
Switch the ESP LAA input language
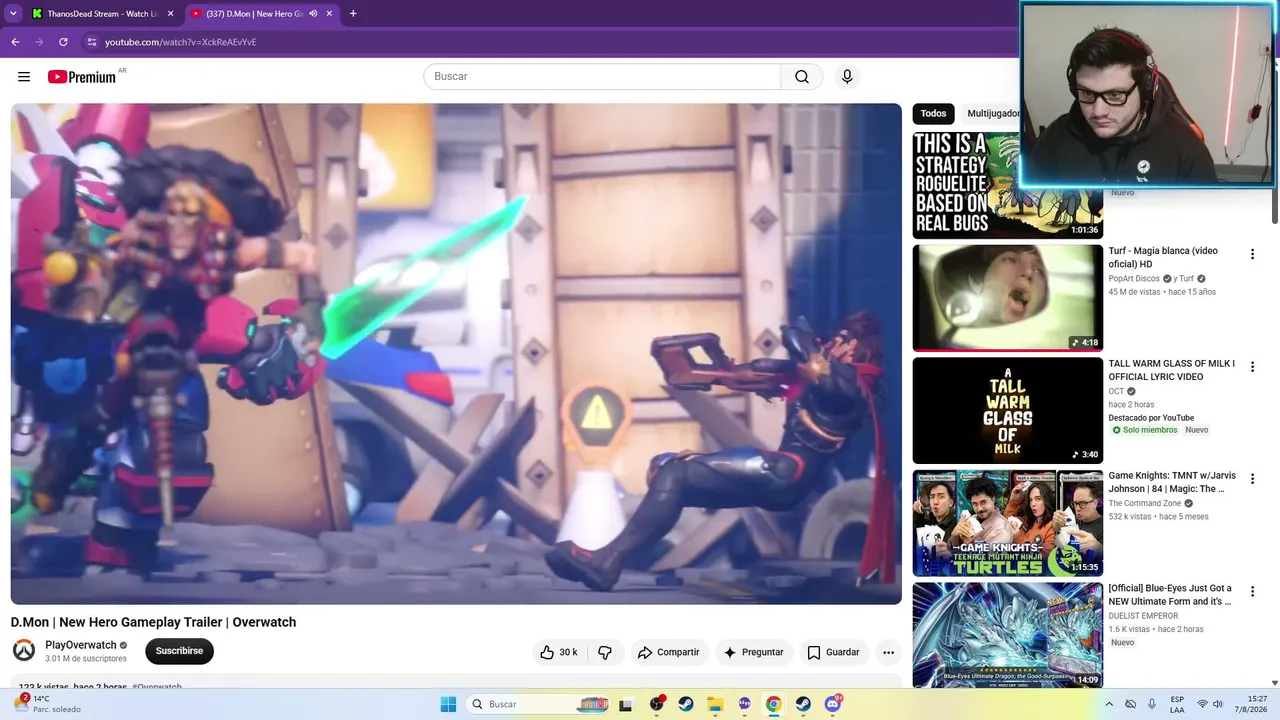(1177, 704)
